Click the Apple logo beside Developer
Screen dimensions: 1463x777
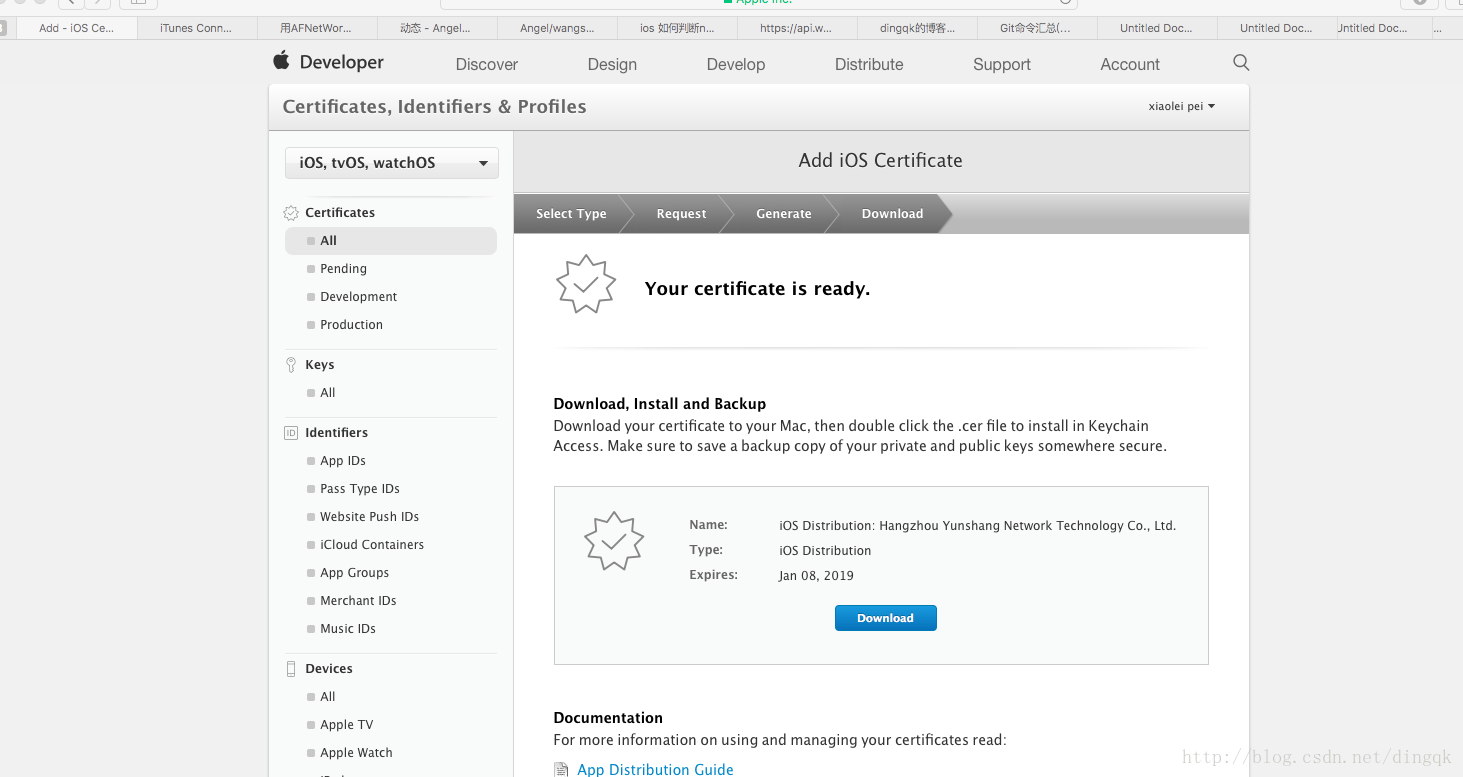coord(281,60)
